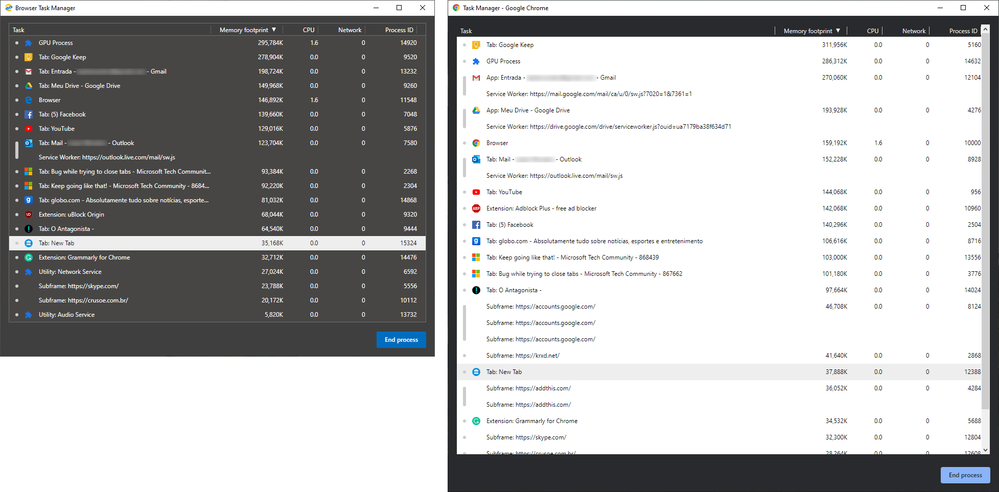The image size is (999, 492).
Task: Select Subframe: https://skype.com/ in Chrome Task Manager
Action: (720, 437)
